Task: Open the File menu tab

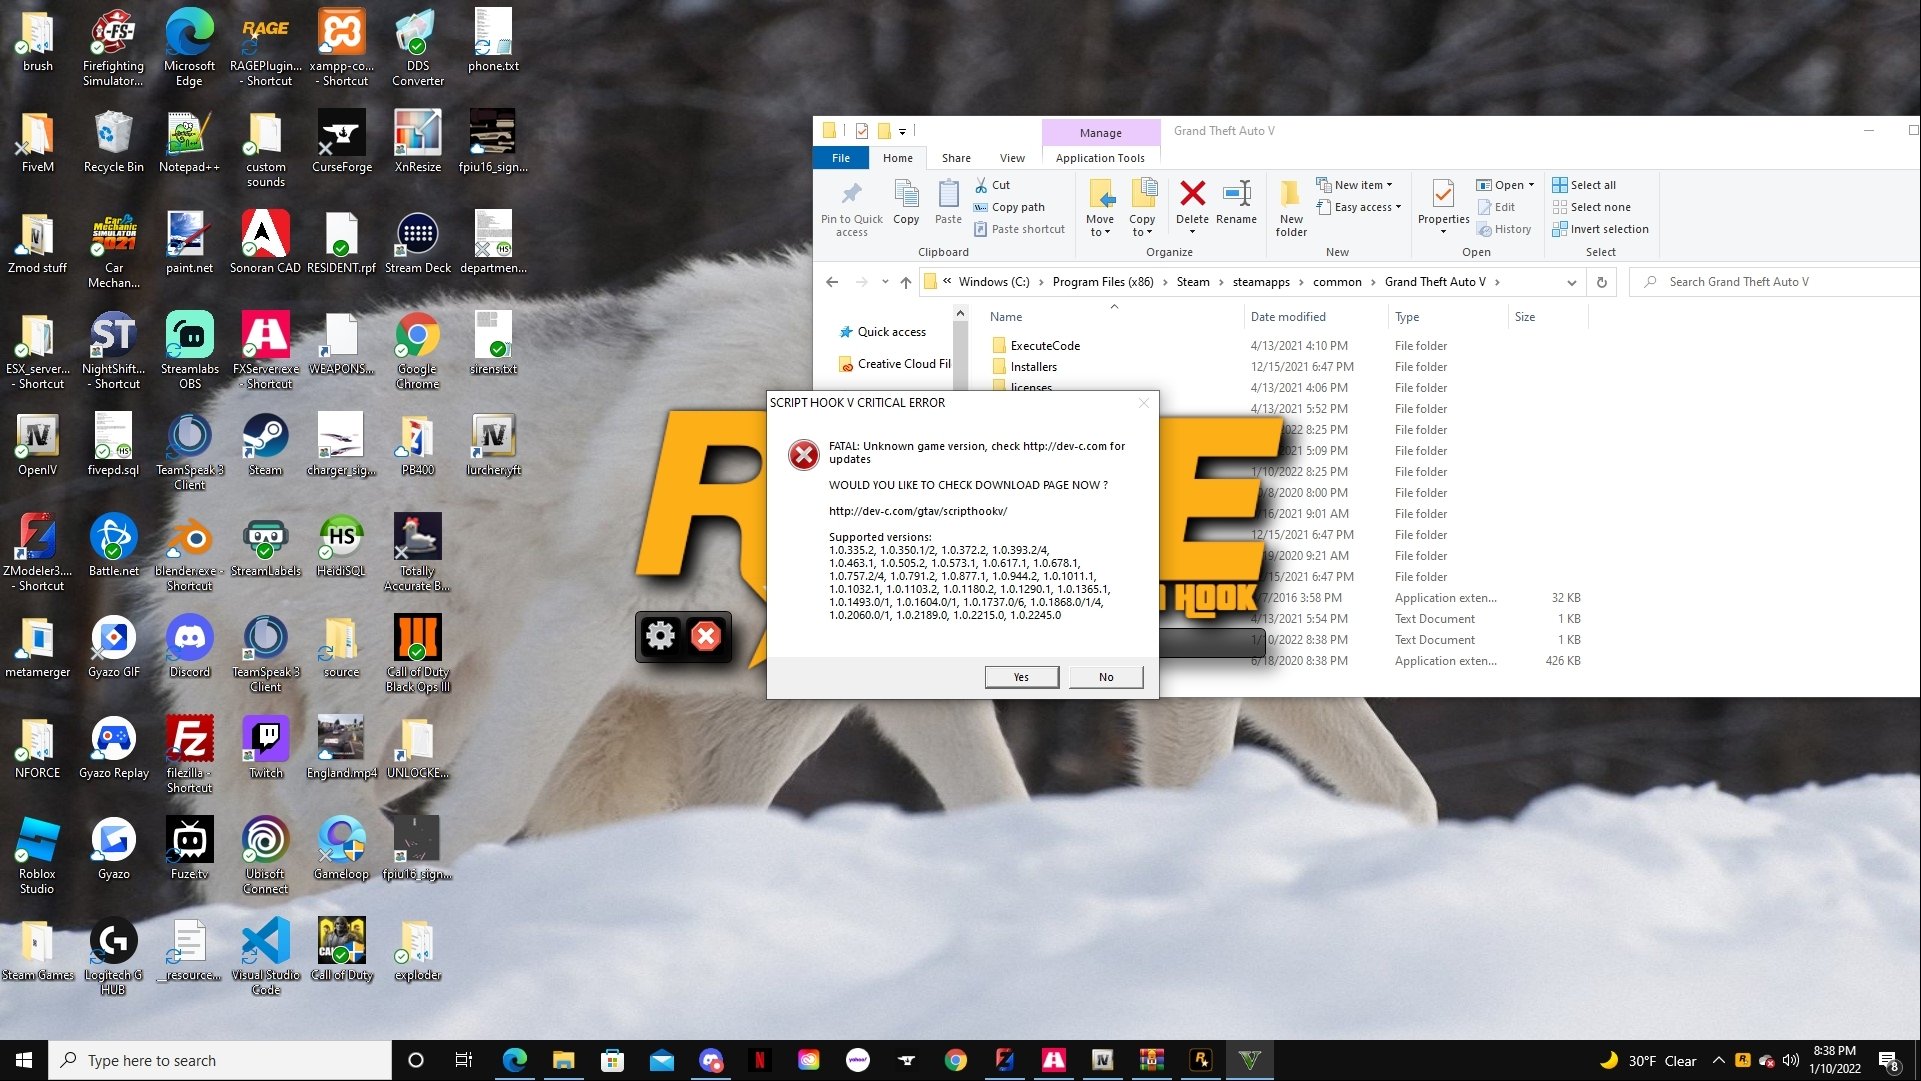Action: tap(841, 158)
